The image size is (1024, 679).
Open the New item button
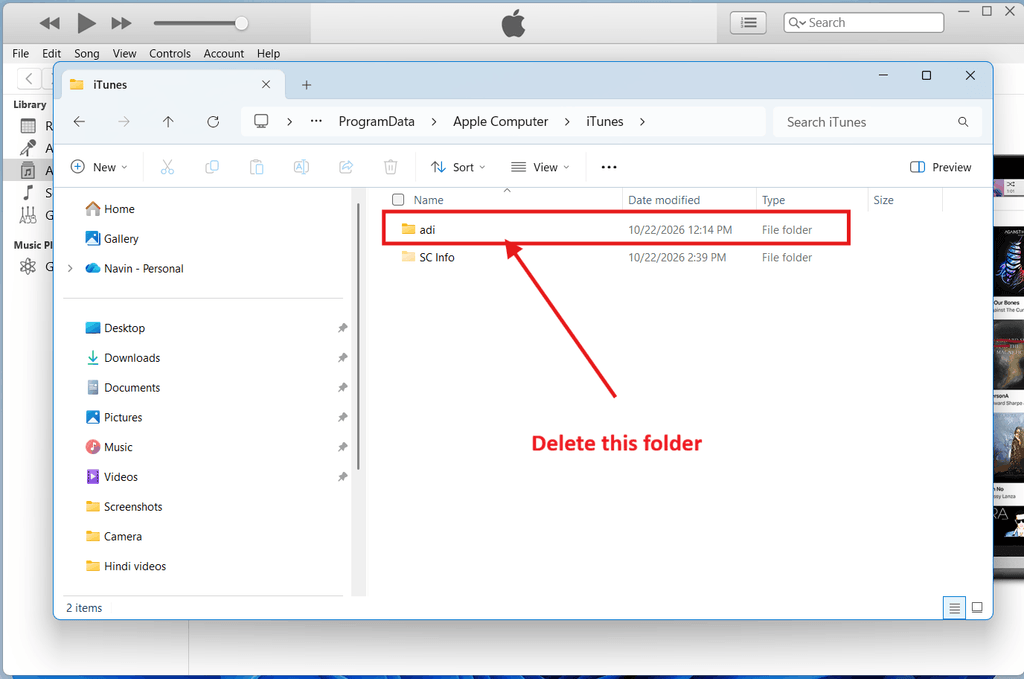pyautogui.click(x=99, y=167)
